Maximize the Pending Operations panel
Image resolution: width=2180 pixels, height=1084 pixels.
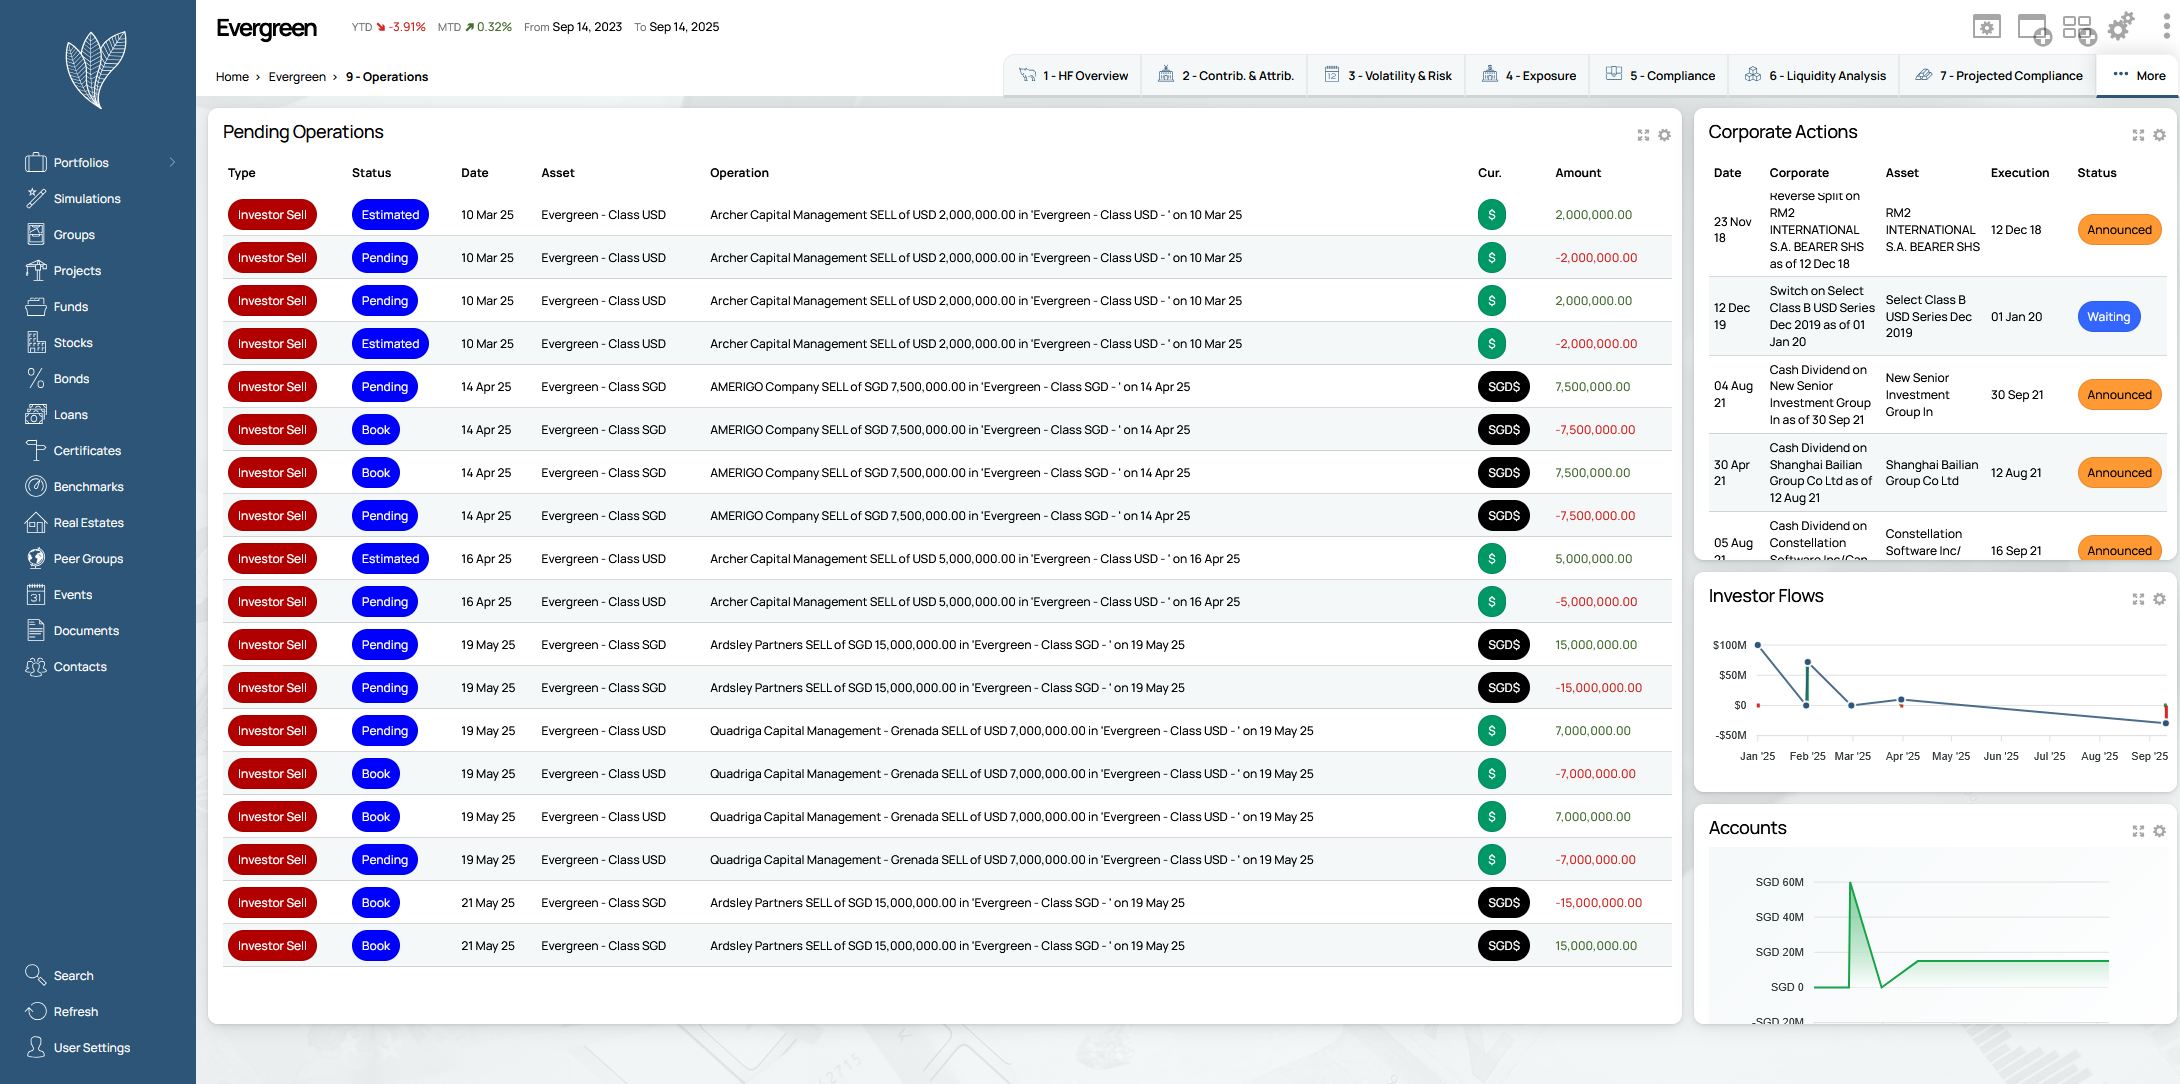tap(1643, 135)
